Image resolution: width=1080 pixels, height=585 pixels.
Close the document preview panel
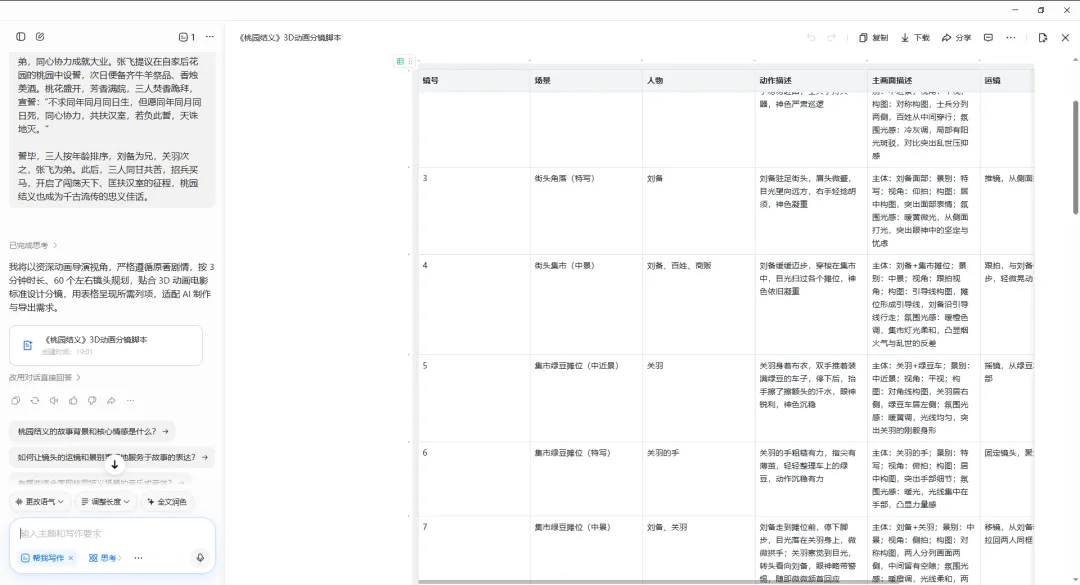click(1065, 38)
